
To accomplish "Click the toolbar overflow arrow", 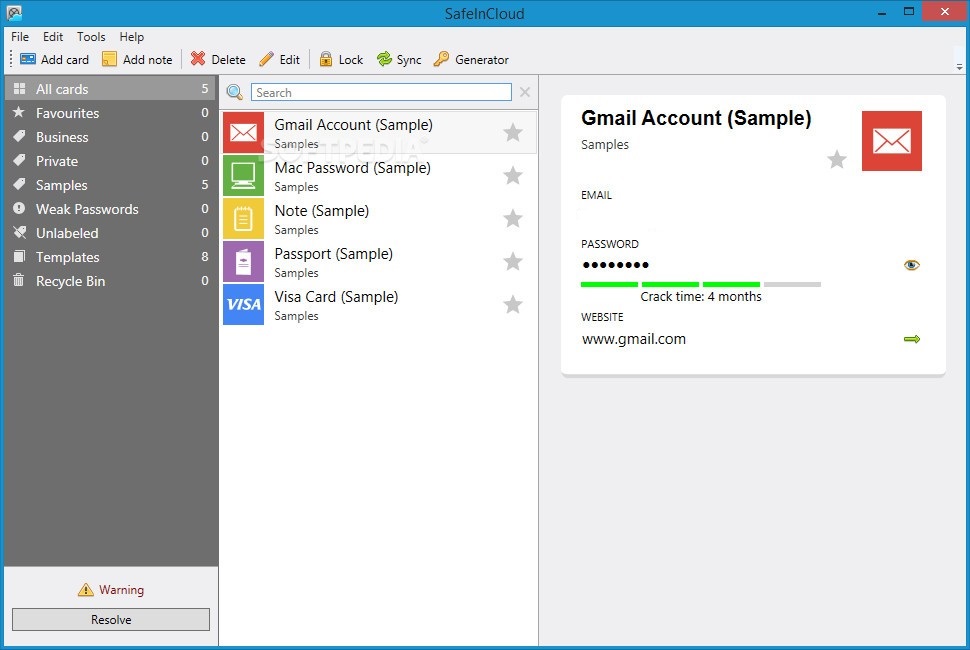I will pyautogui.click(x=959, y=67).
